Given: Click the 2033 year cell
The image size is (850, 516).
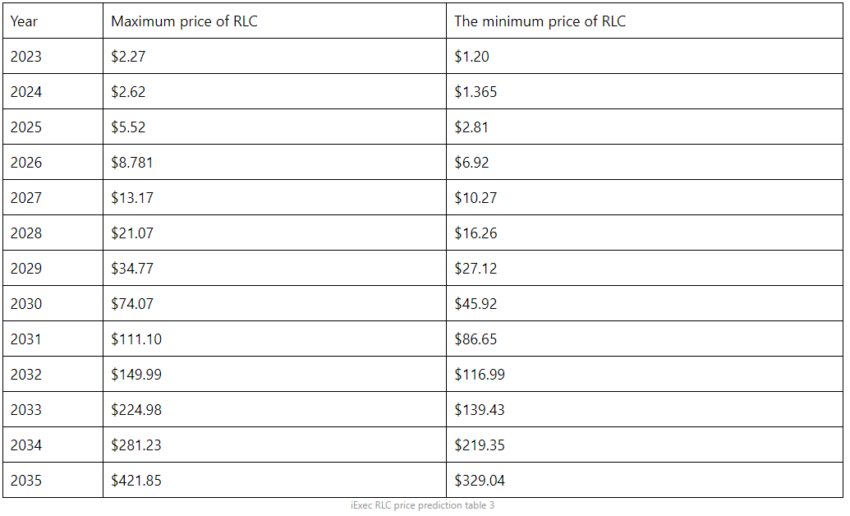Looking at the screenshot, I should [53, 409].
